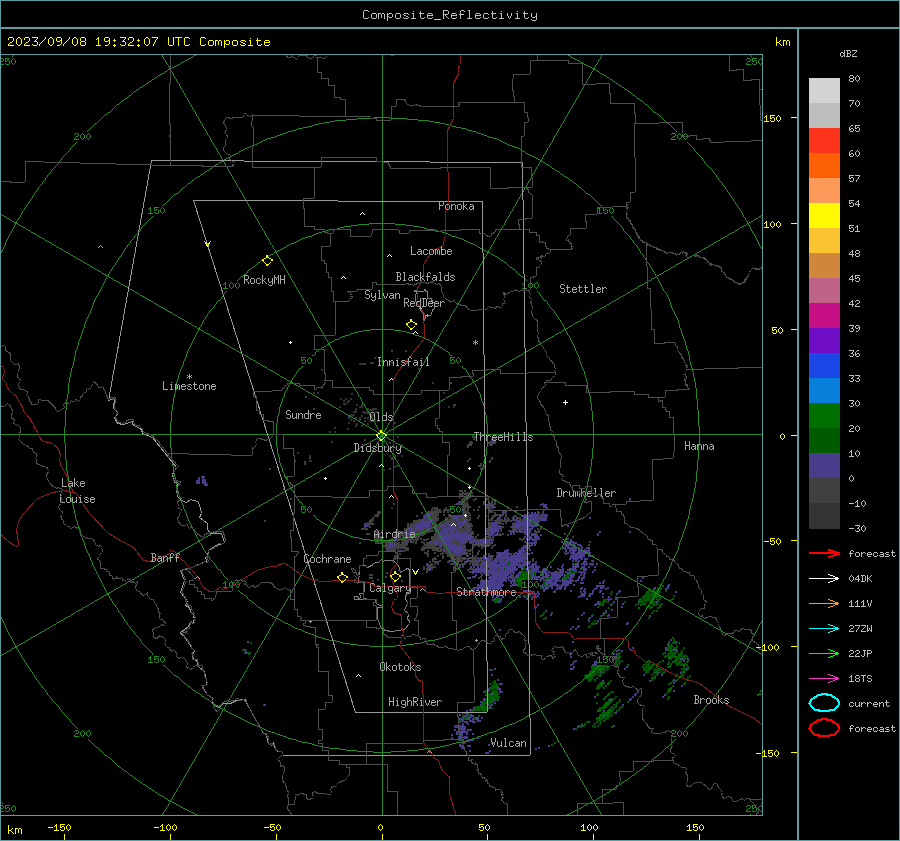Select the slate purple 0-10 dBZ swatch
The width and height of the screenshot is (900, 841).
824,465
